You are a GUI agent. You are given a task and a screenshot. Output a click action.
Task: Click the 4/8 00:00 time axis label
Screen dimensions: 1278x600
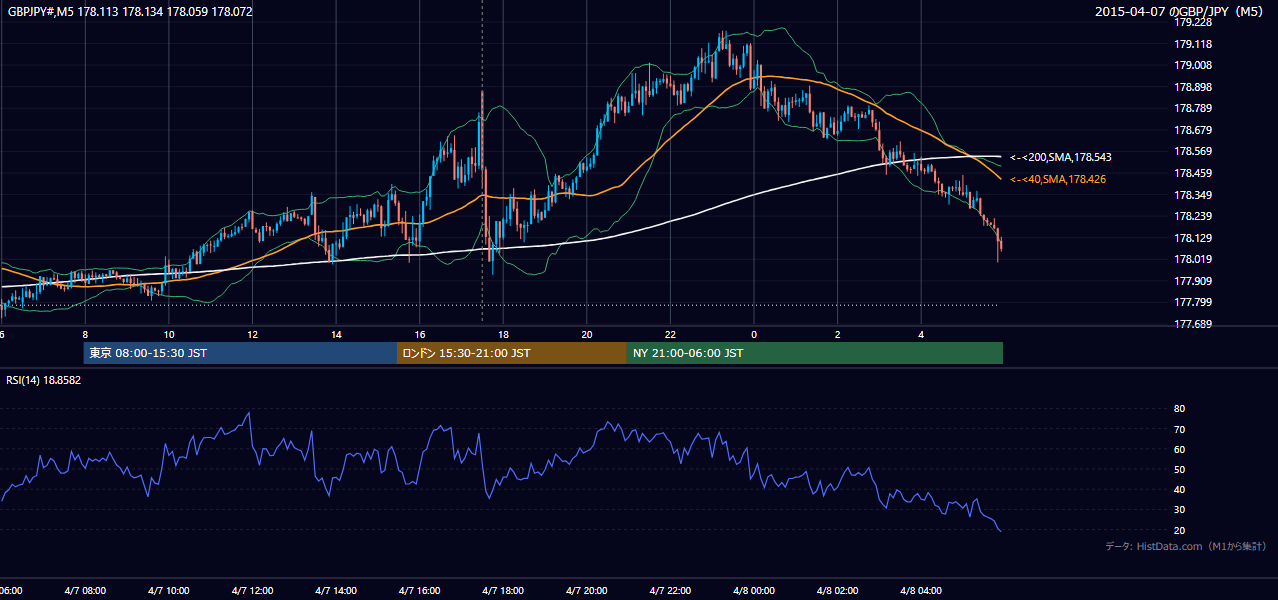(754, 590)
